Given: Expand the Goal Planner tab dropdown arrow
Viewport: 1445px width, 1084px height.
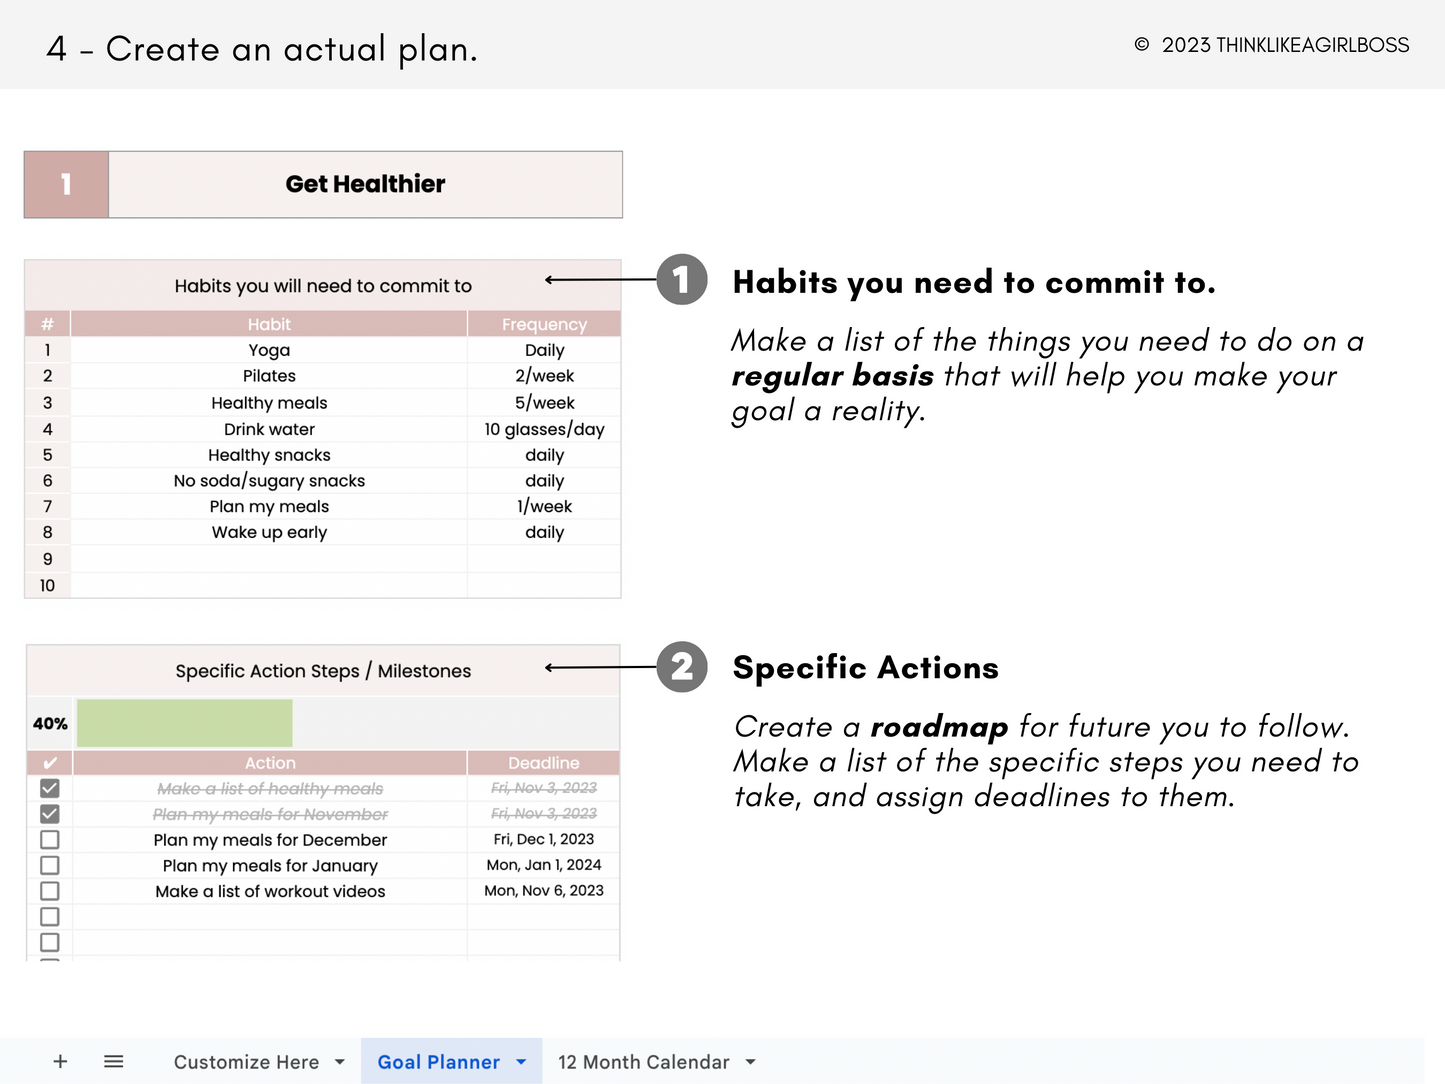Looking at the screenshot, I should point(521,1062).
